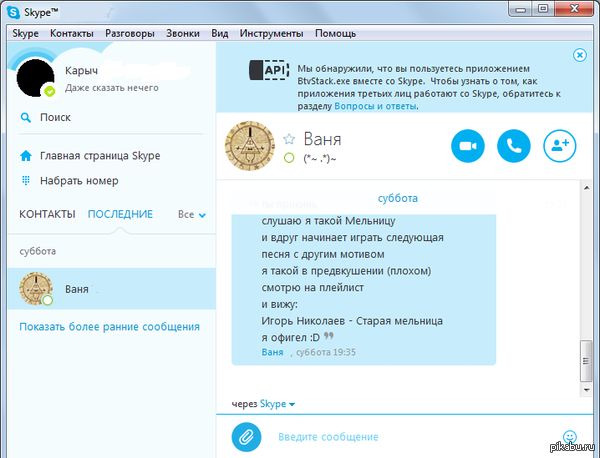Toggle favorite star next to Ваня

click(289, 139)
